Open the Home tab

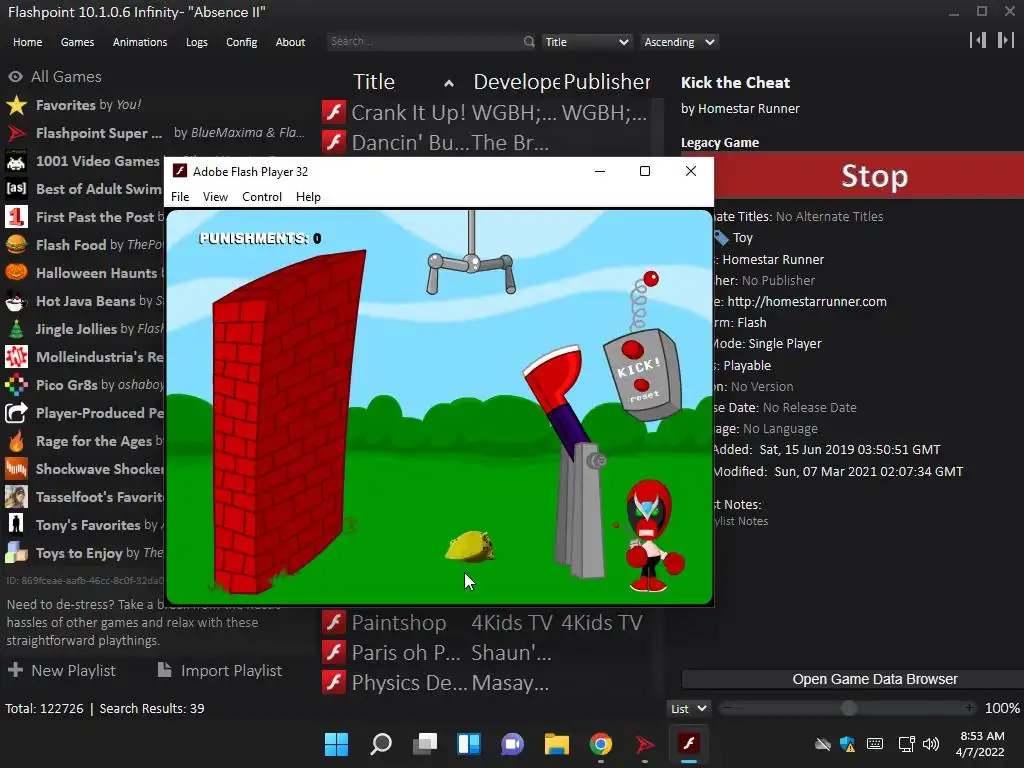pyautogui.click(x=27, y=42)
